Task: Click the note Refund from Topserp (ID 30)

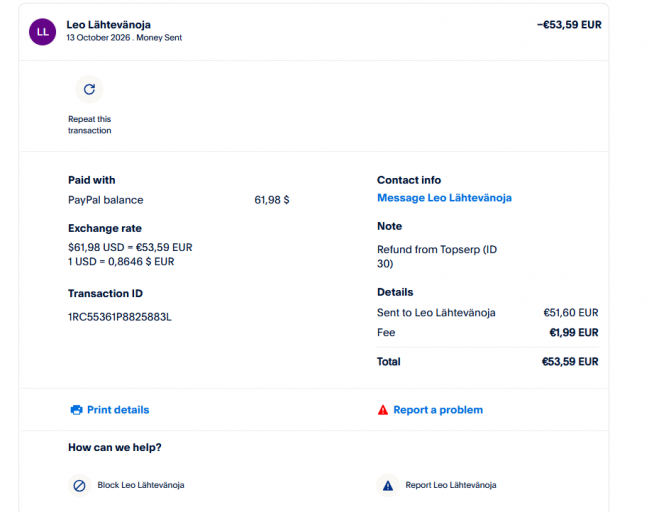Action: [437, 256]
